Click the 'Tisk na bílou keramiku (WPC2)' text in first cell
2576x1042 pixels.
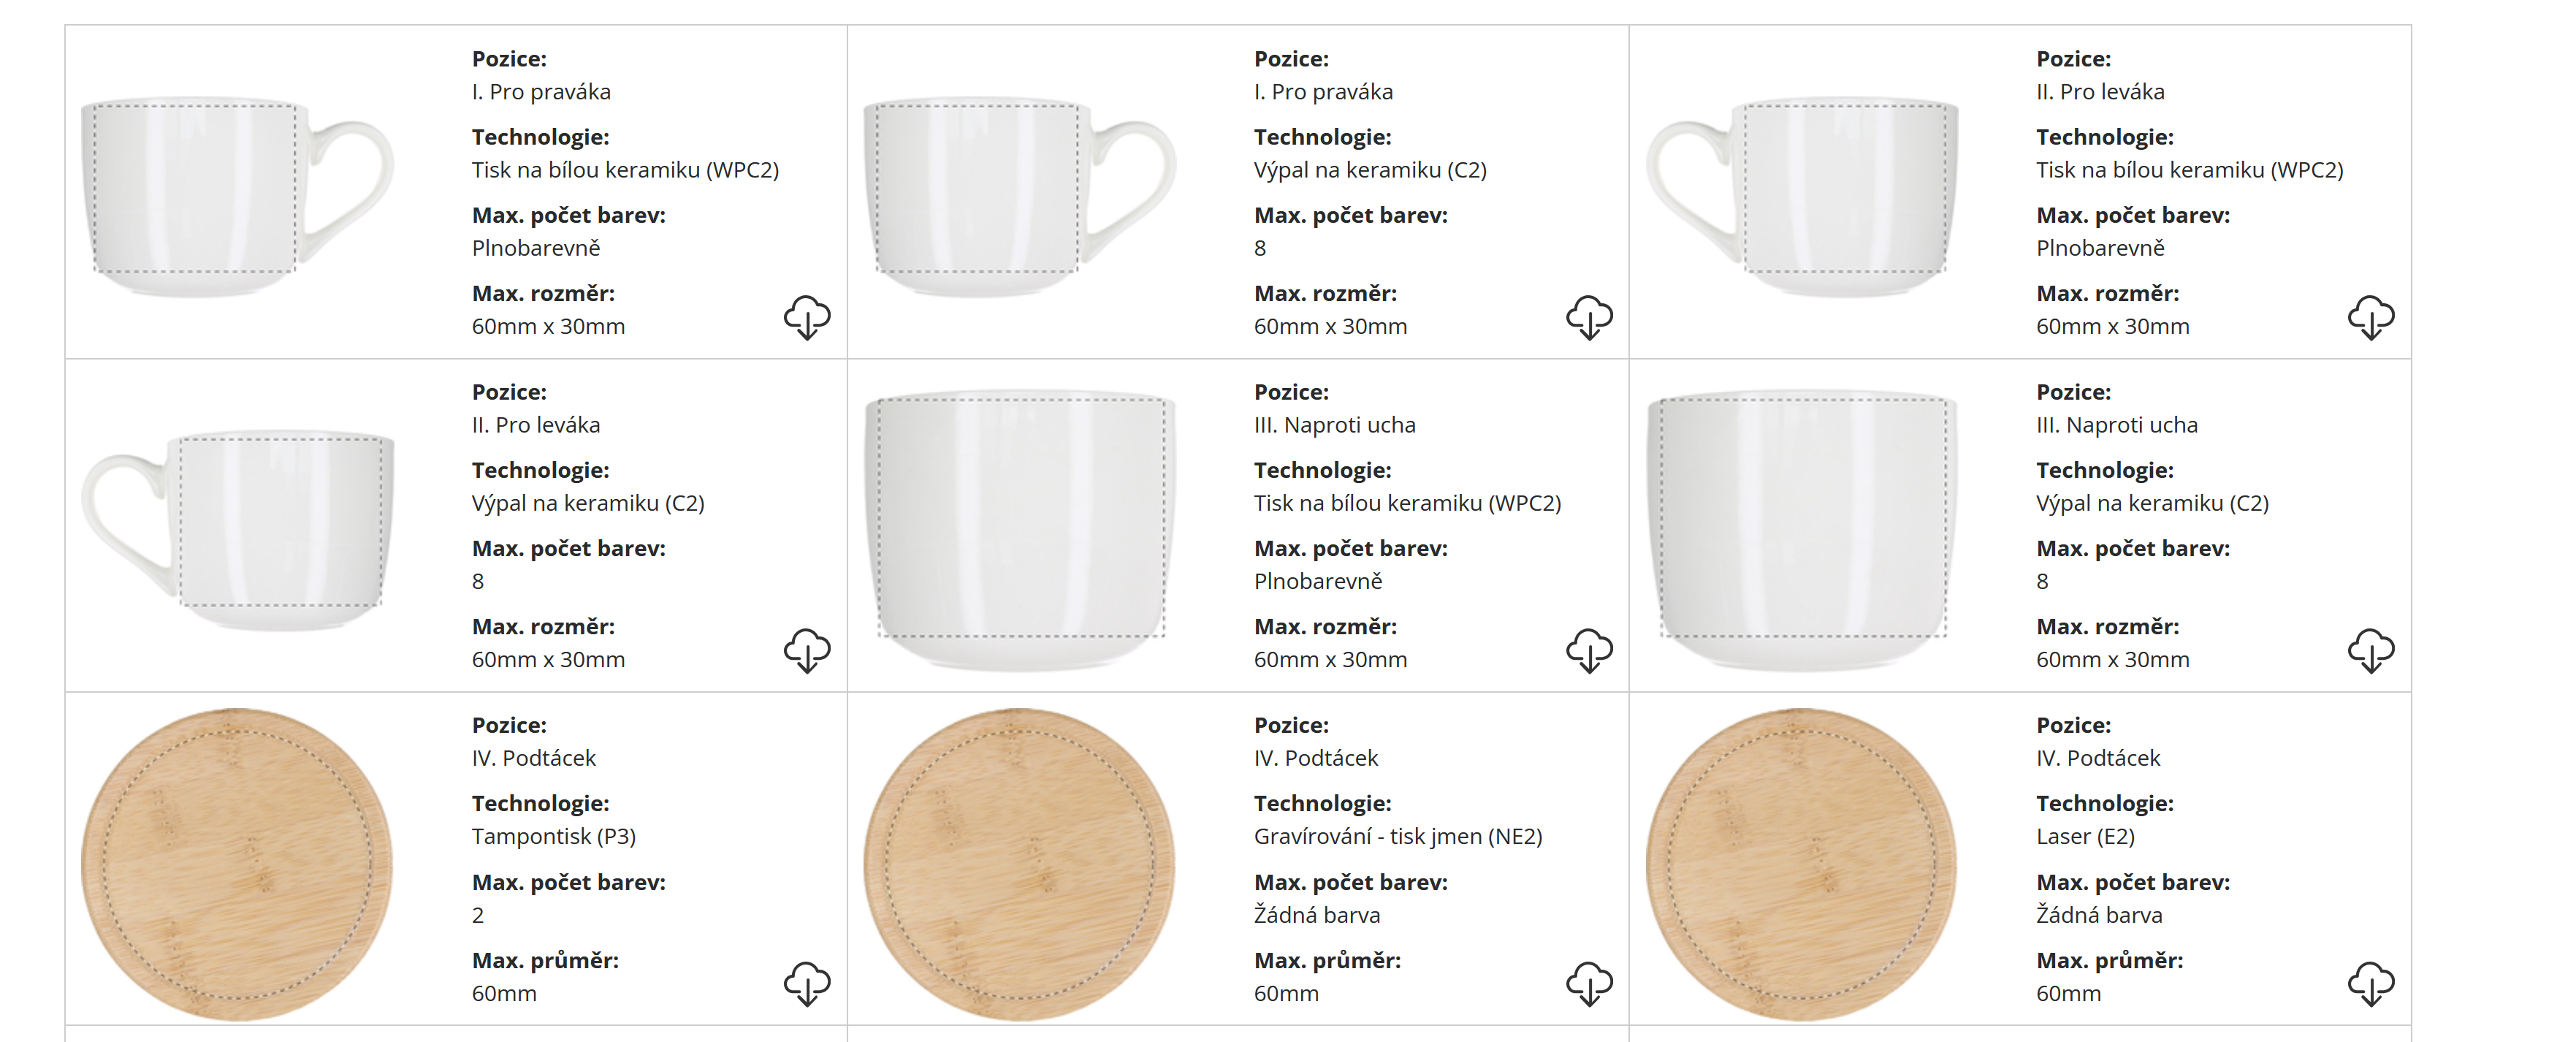click(625, 170)
